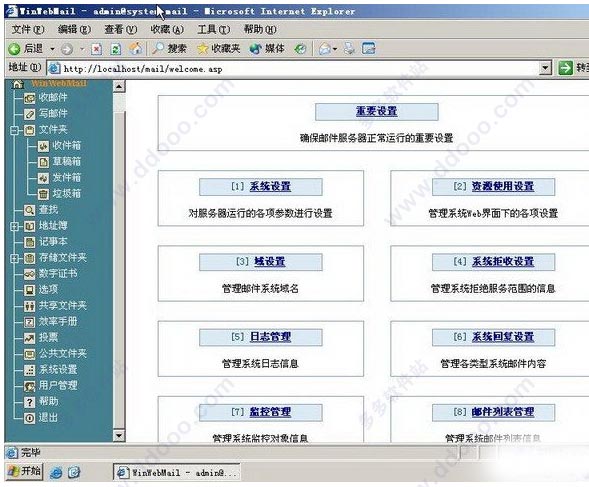Open the 数字证书 certificate icon
The image size is (589, 487).
(x=29, y=274)
